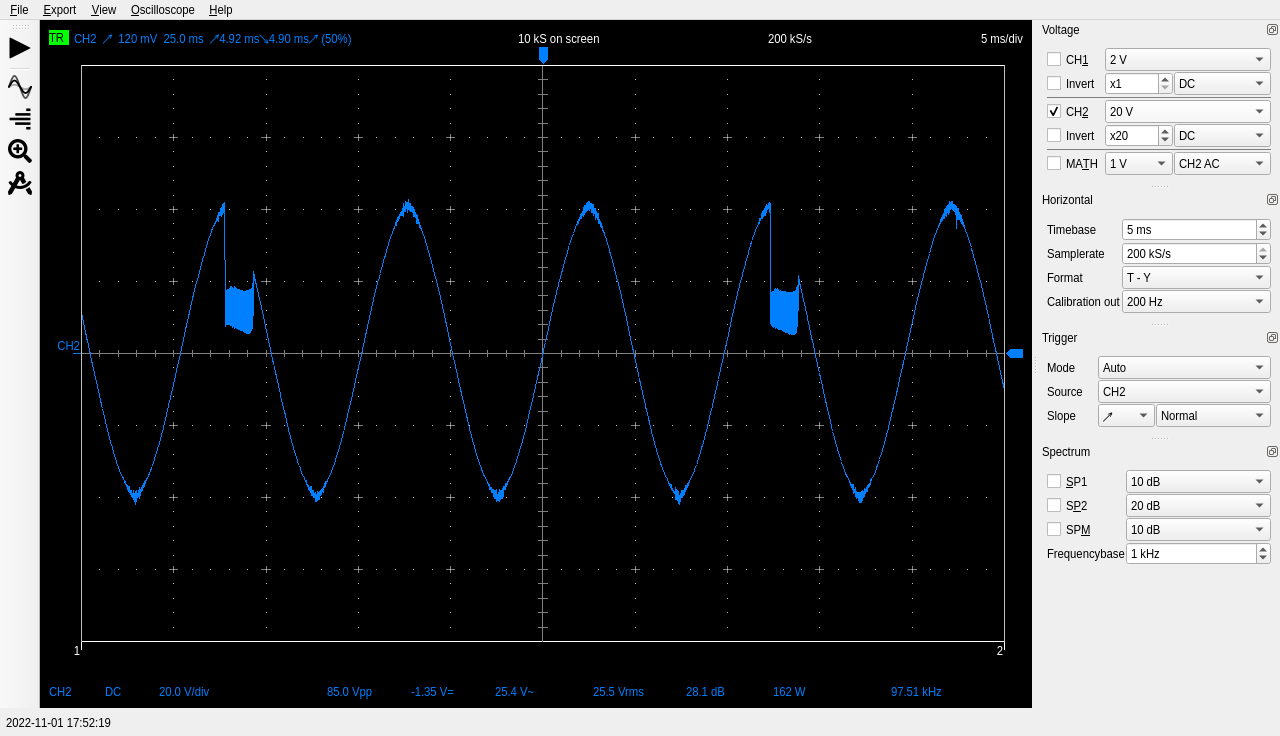Click cursor marker 2 at bottom right
Viewport: 1280px width, 736px height.
[999, 651]
